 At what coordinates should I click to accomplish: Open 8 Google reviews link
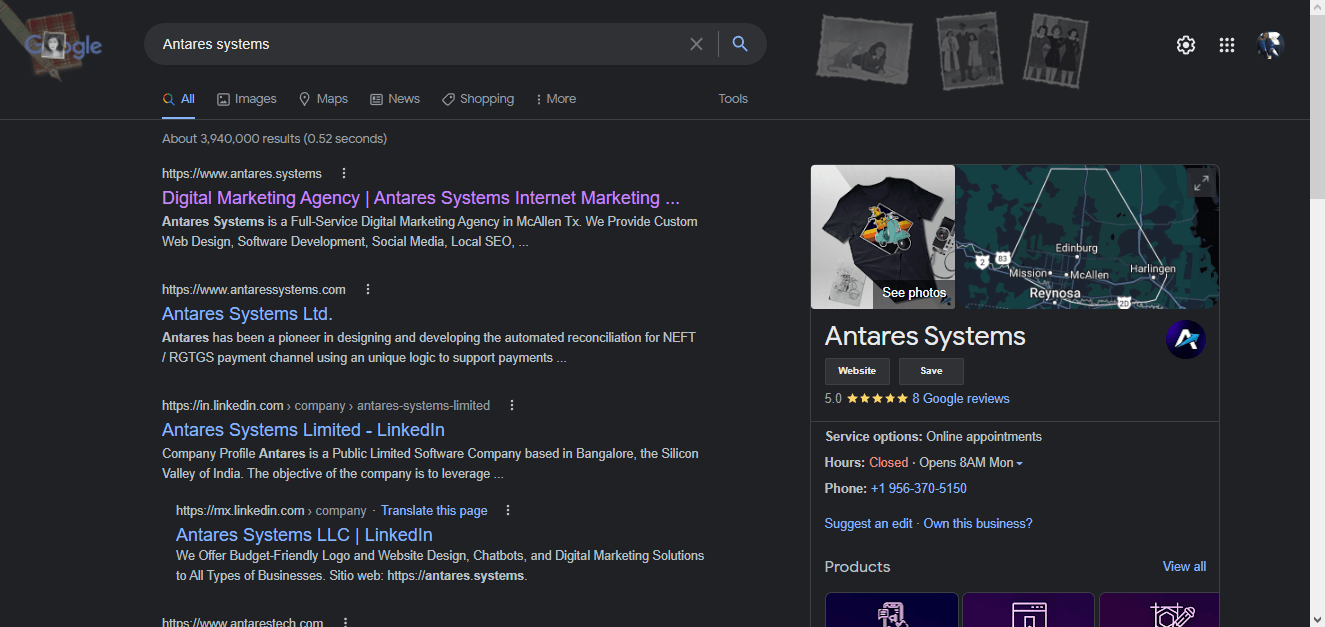pyautogui.click(x=961, y=398)
